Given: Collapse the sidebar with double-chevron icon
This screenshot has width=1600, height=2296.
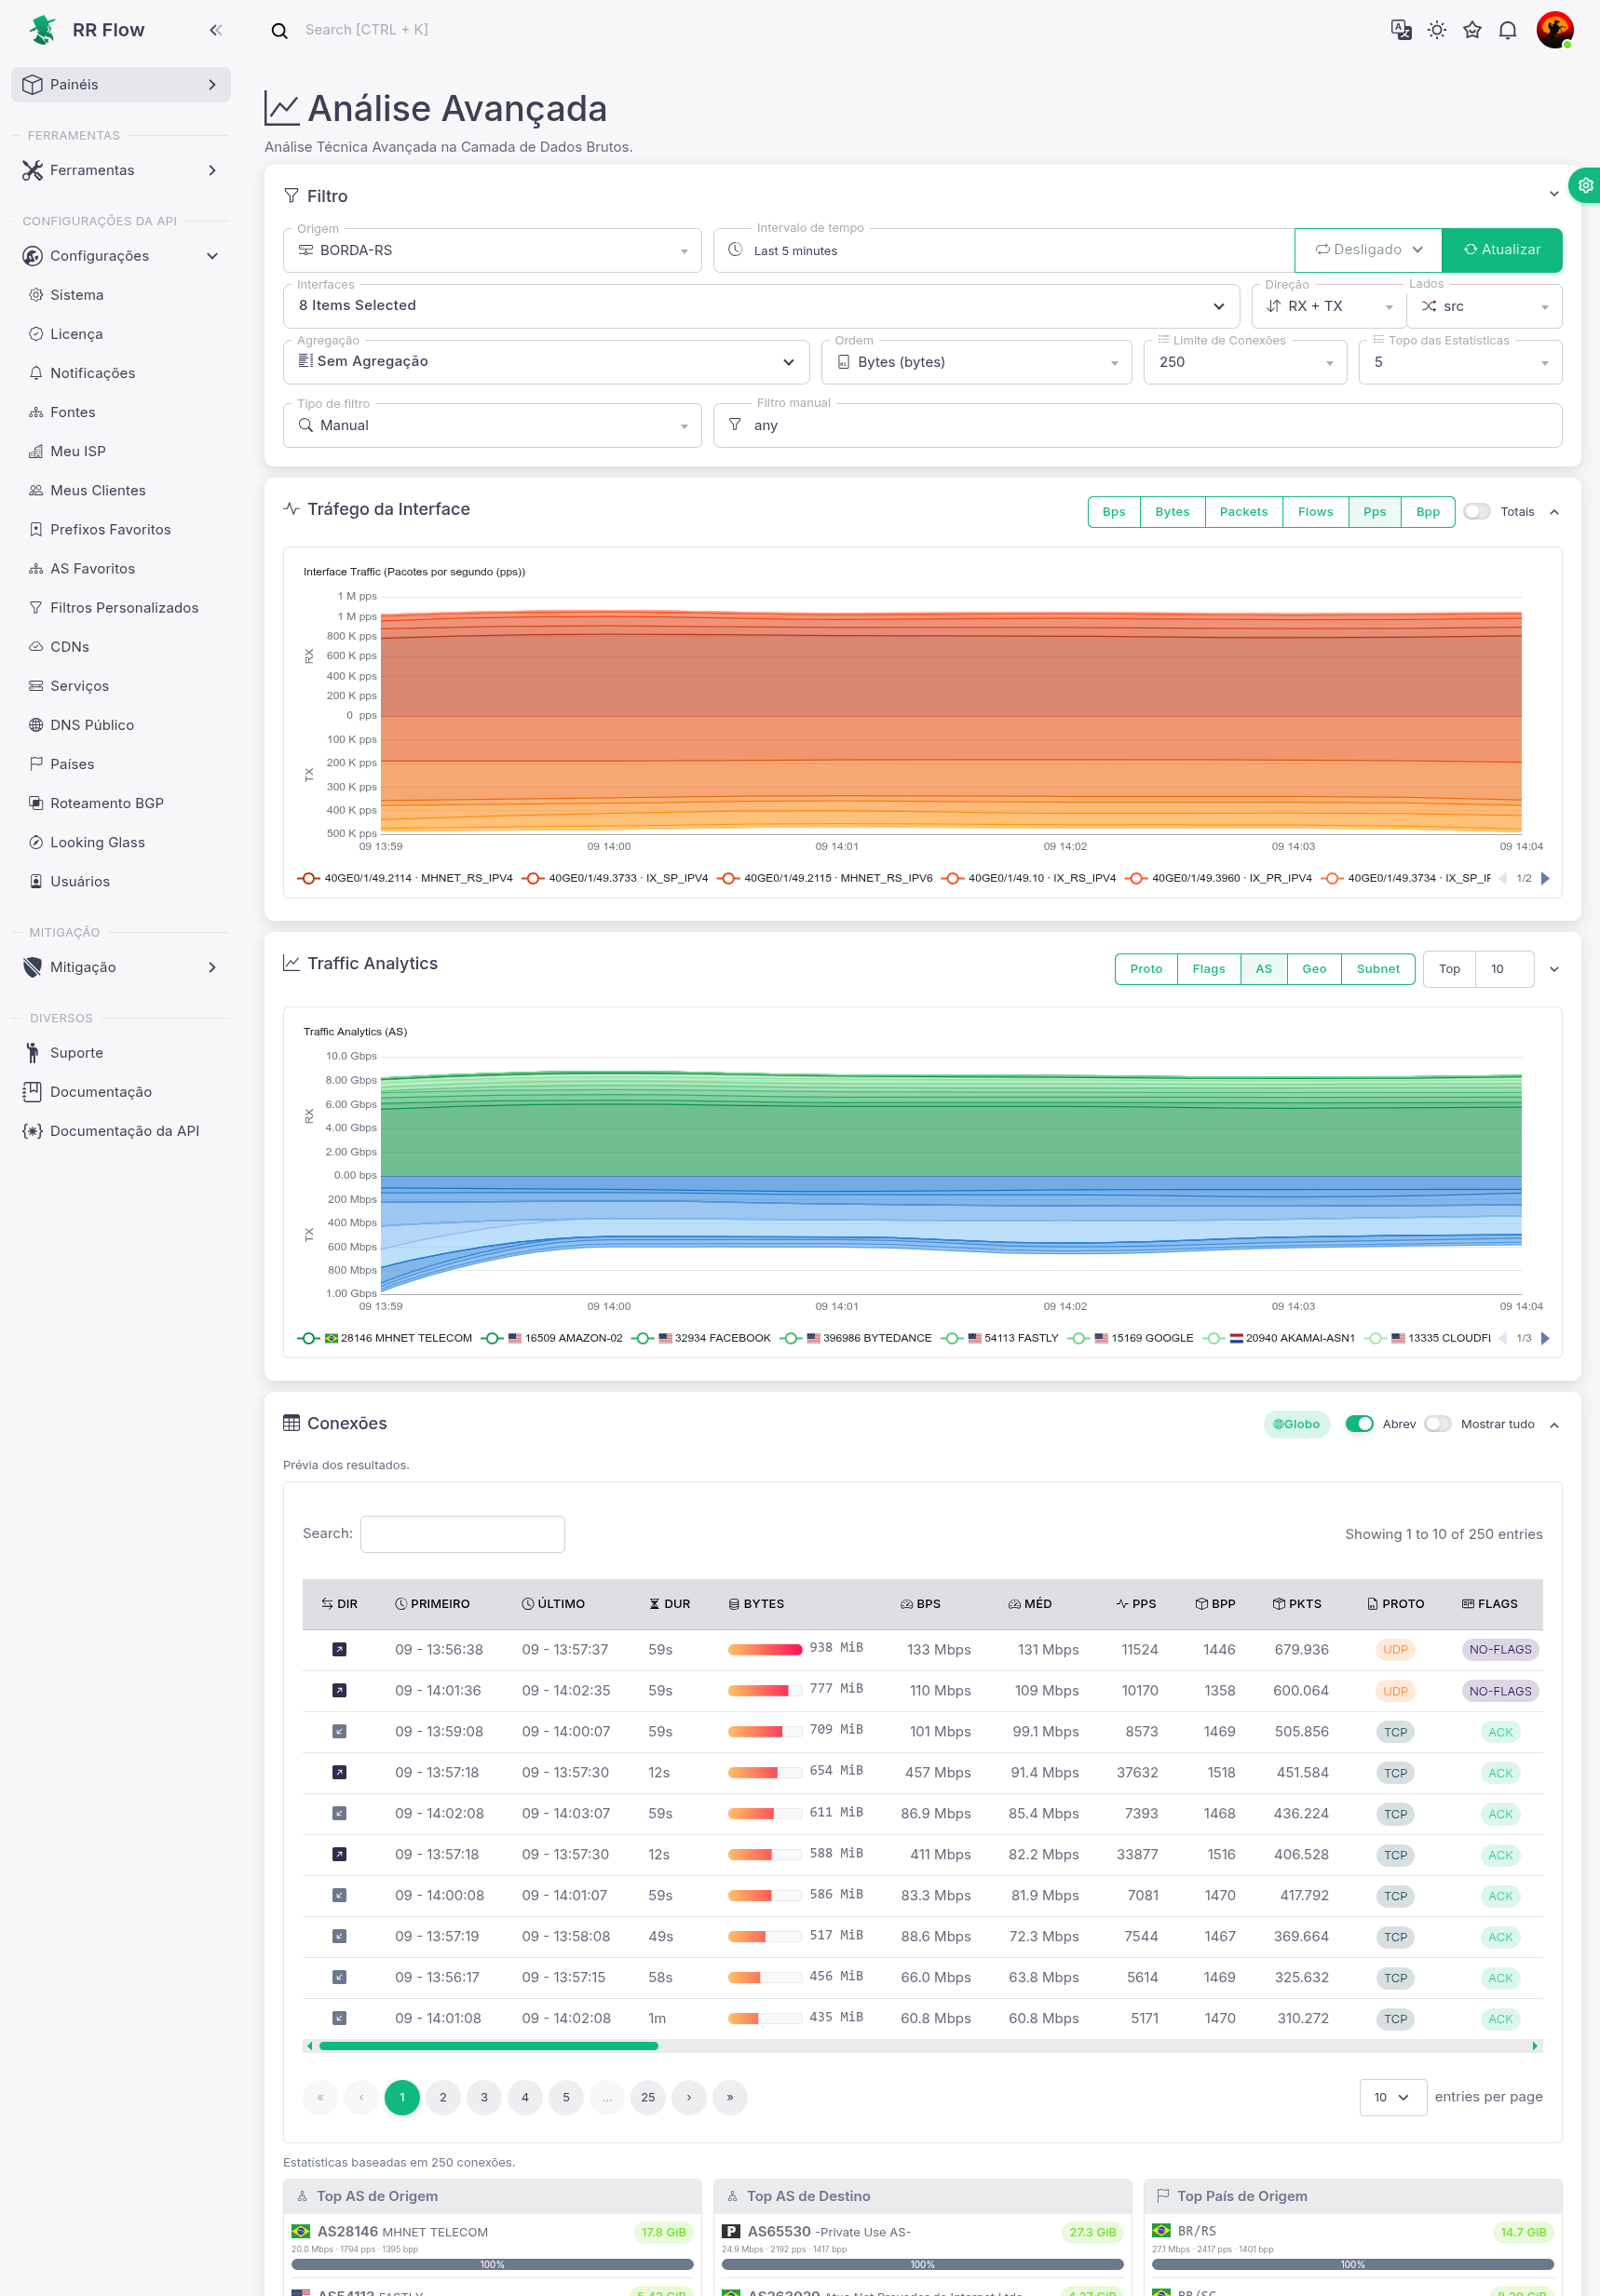Looking at the screenshot, I should pos(215,30).
